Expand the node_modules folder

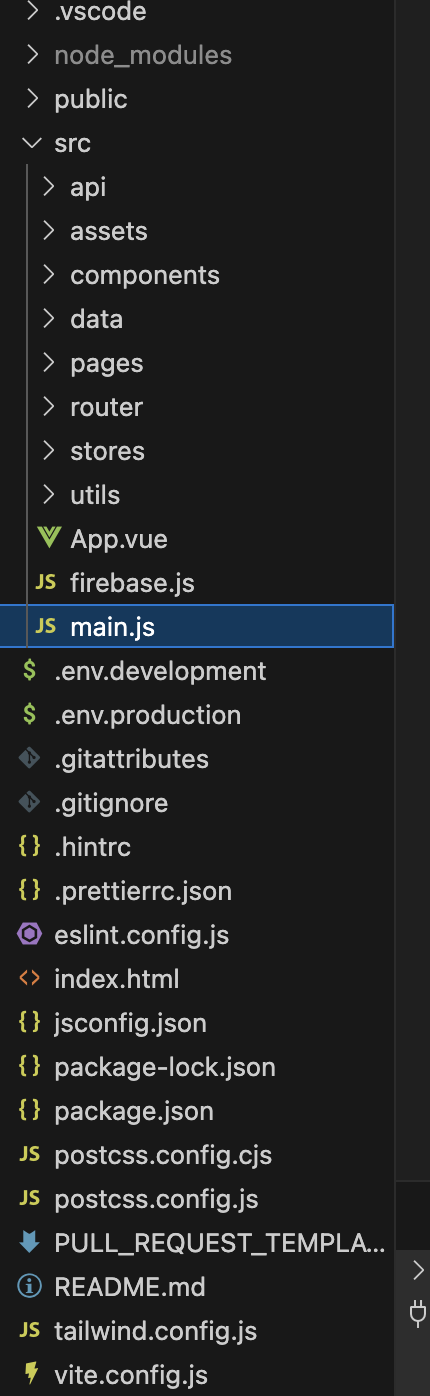click(x=32, y=55)
